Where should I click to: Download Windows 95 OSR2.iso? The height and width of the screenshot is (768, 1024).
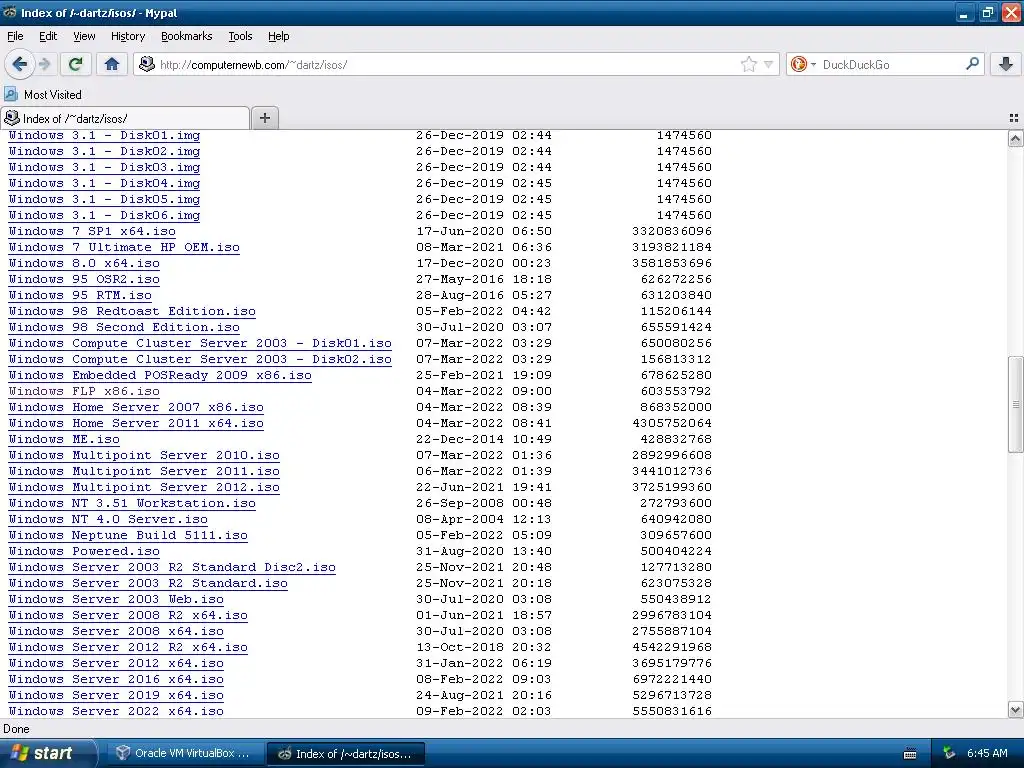[x=84, y=280]
